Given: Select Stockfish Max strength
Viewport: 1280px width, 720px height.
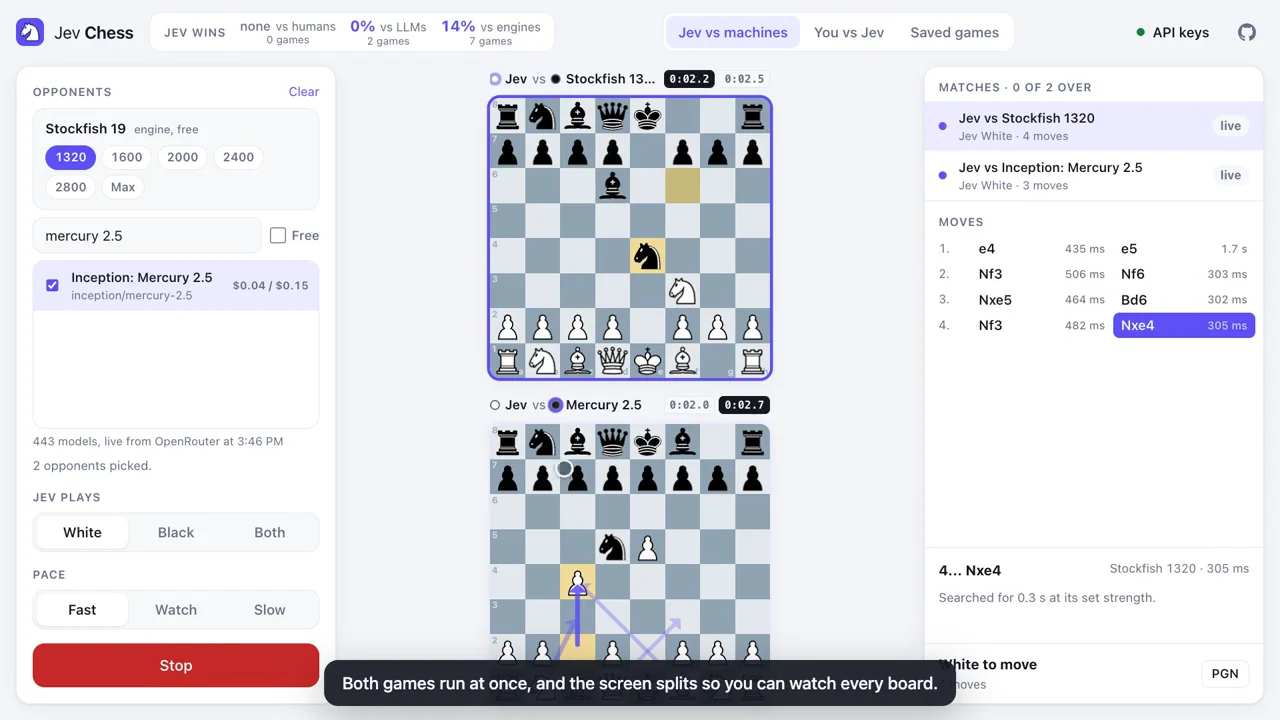Looking at the screenshot, I should (123, 187).
